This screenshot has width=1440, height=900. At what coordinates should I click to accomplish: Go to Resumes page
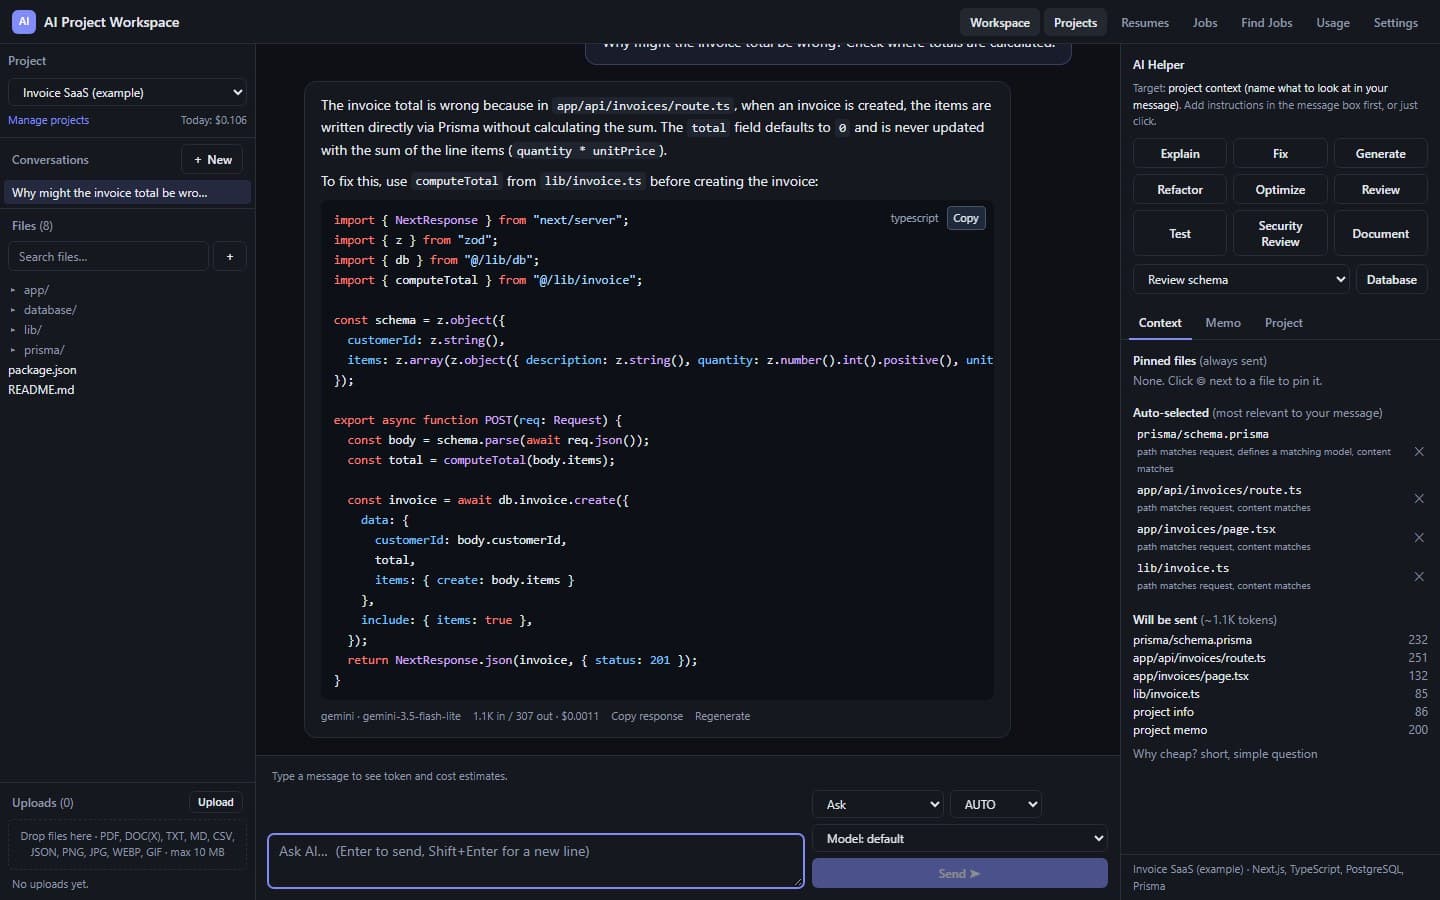point(1145,22)
